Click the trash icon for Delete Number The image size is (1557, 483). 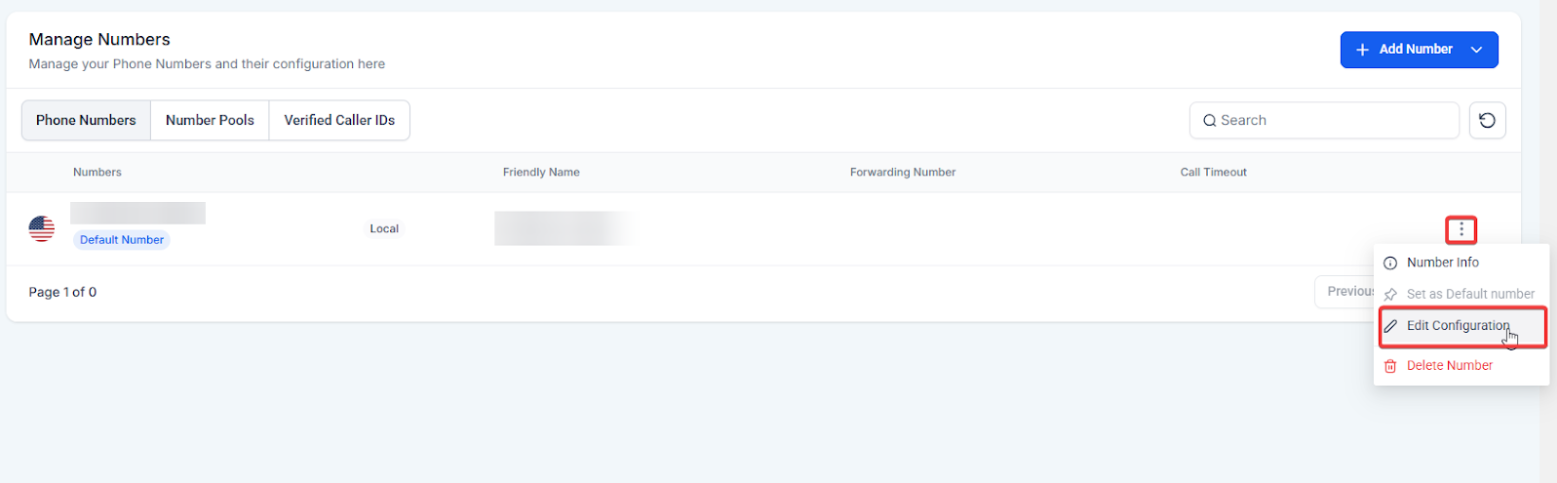pyautogui.click(x=1389, y=366)
